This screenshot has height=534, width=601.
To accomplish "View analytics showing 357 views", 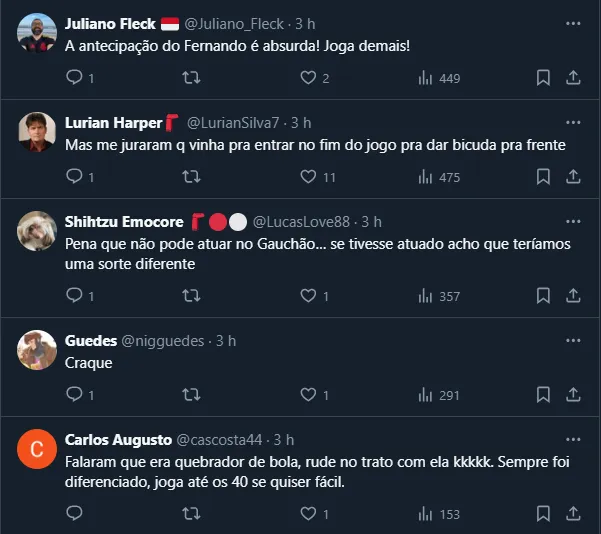I will click(425, 296).
